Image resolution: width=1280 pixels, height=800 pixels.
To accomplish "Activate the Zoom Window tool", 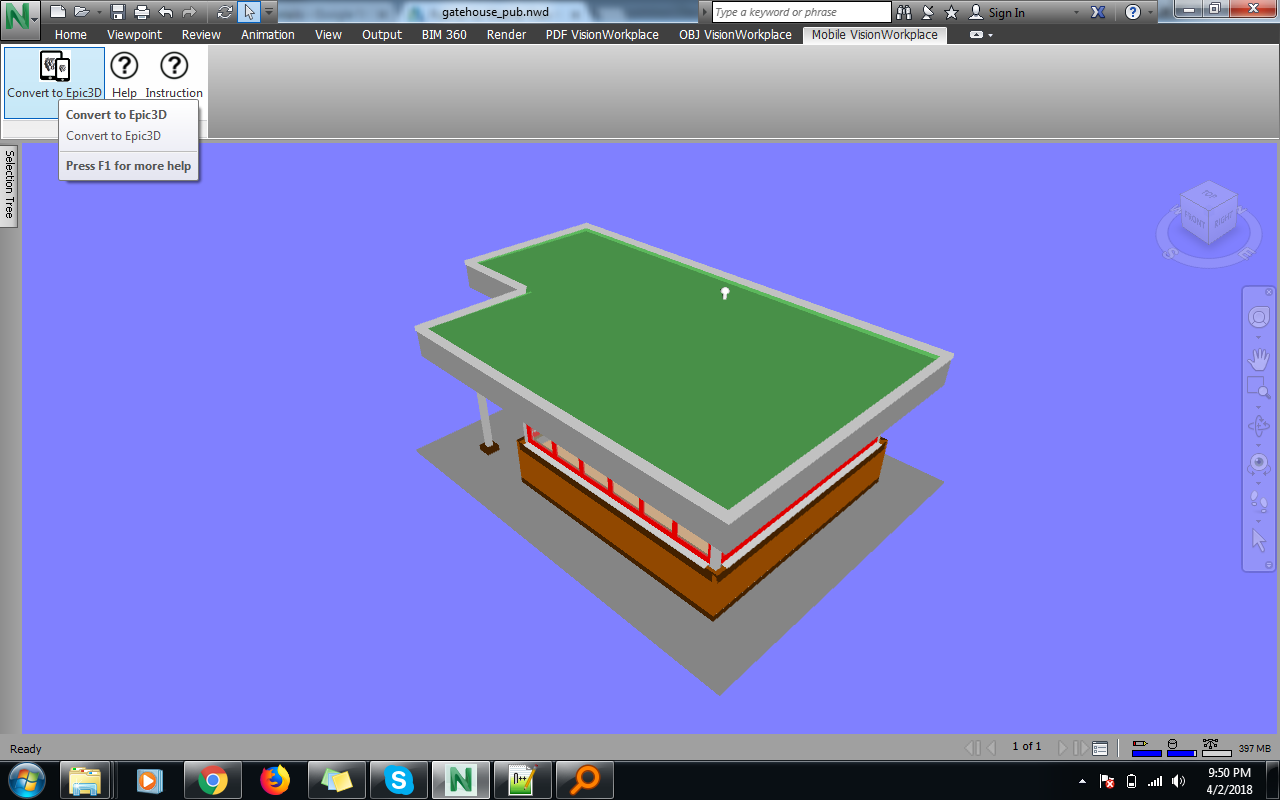I will (1259, 387).
